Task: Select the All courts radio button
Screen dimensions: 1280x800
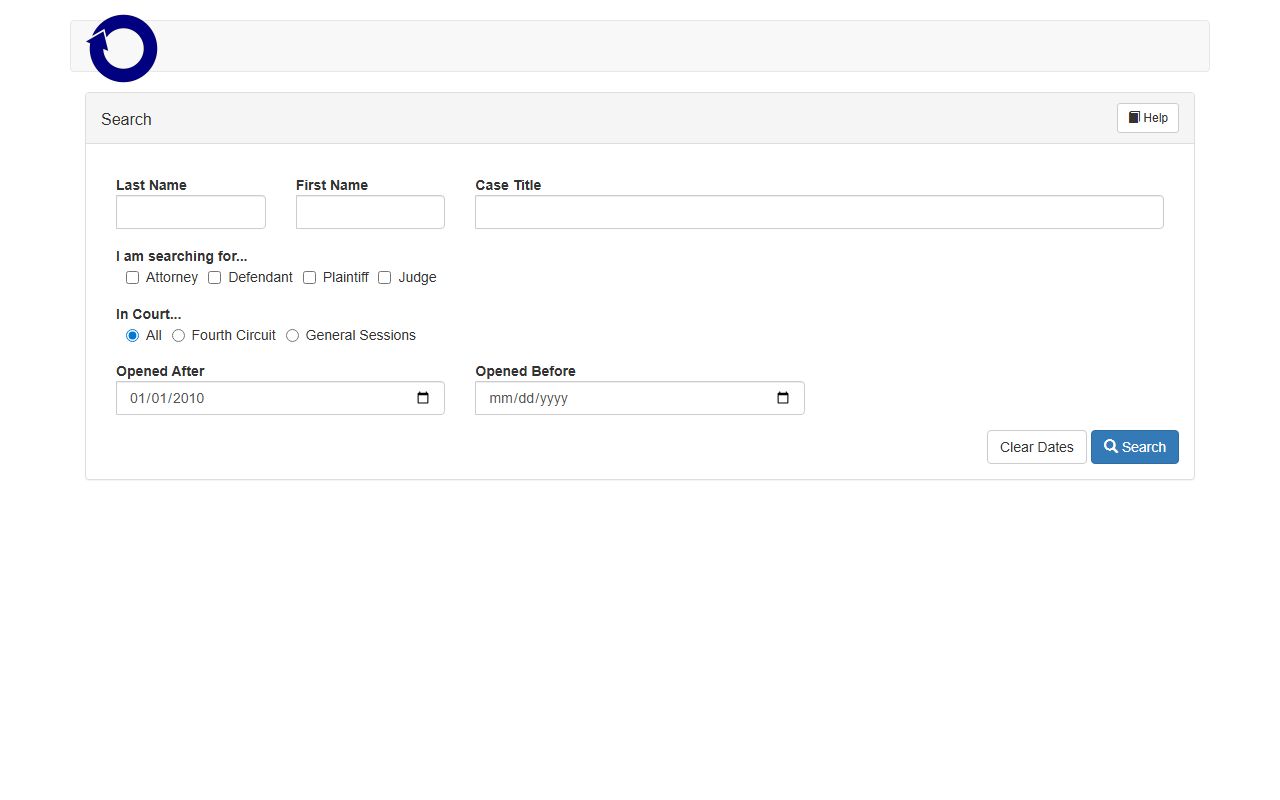Action: point(132,336)
